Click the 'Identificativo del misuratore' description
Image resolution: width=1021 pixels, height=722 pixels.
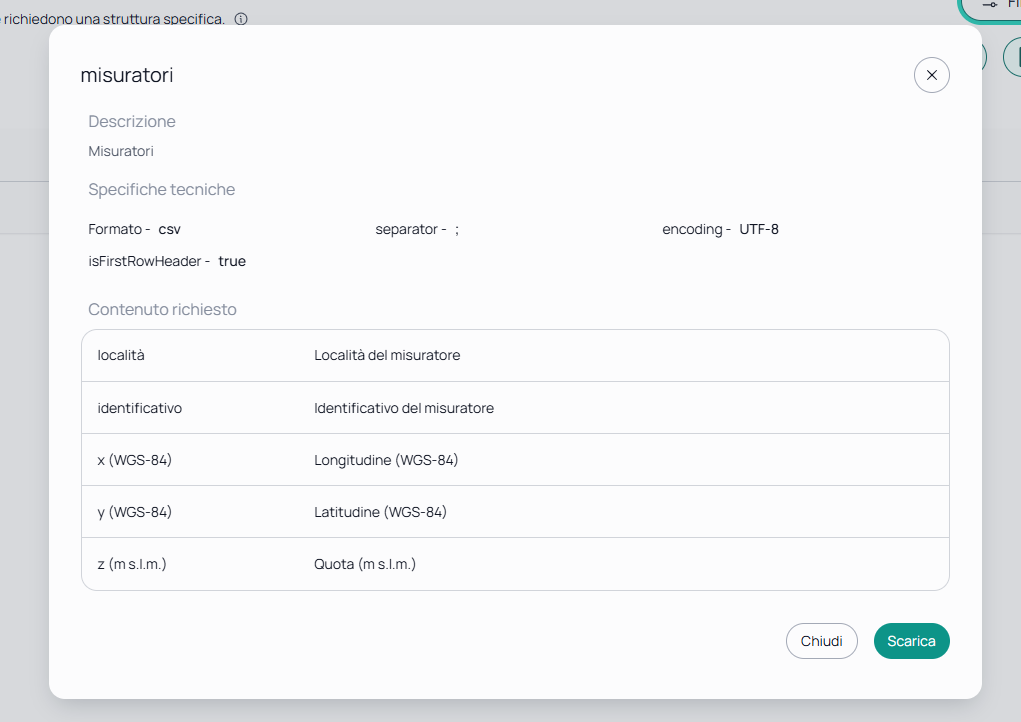[404, 408]
